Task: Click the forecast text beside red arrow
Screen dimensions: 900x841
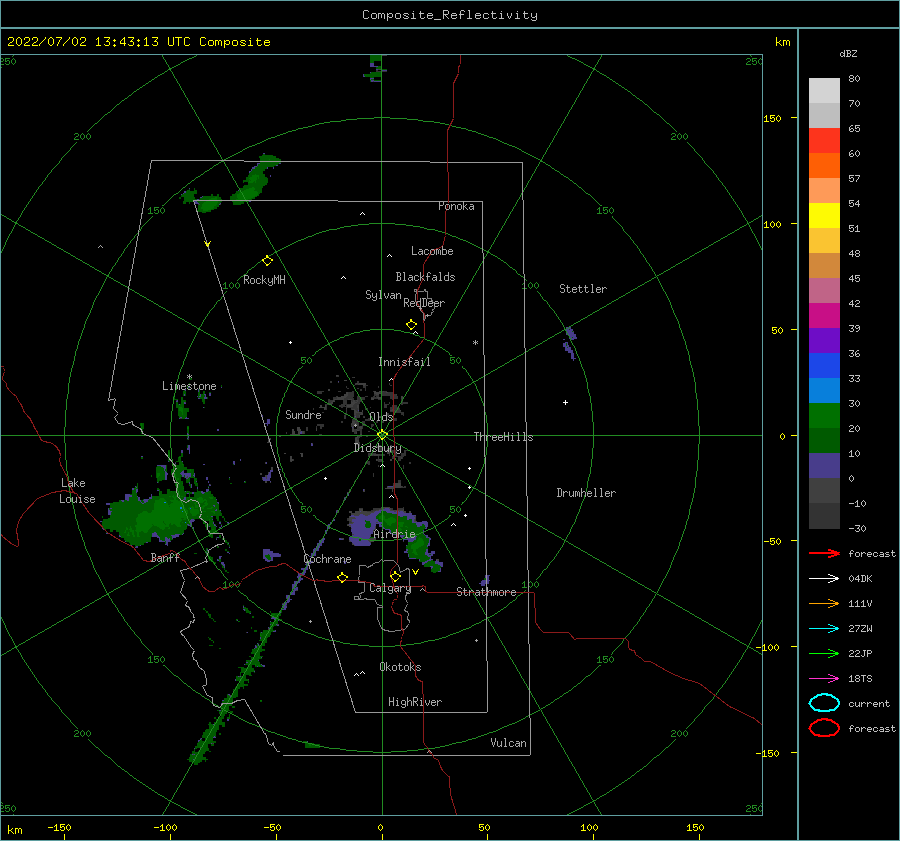Action: click(x=872, y=553)
